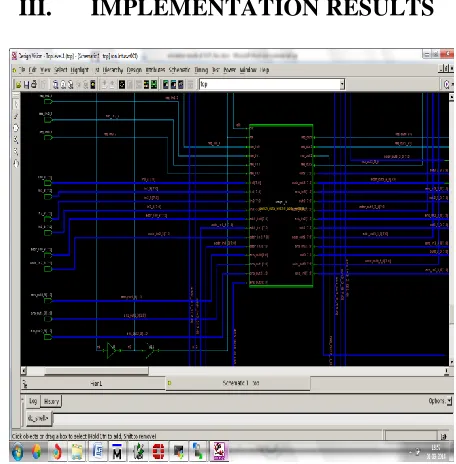This screenshot has height=464, width=456.
Task: Switch to the History tab
Action: tap(51, 401)
